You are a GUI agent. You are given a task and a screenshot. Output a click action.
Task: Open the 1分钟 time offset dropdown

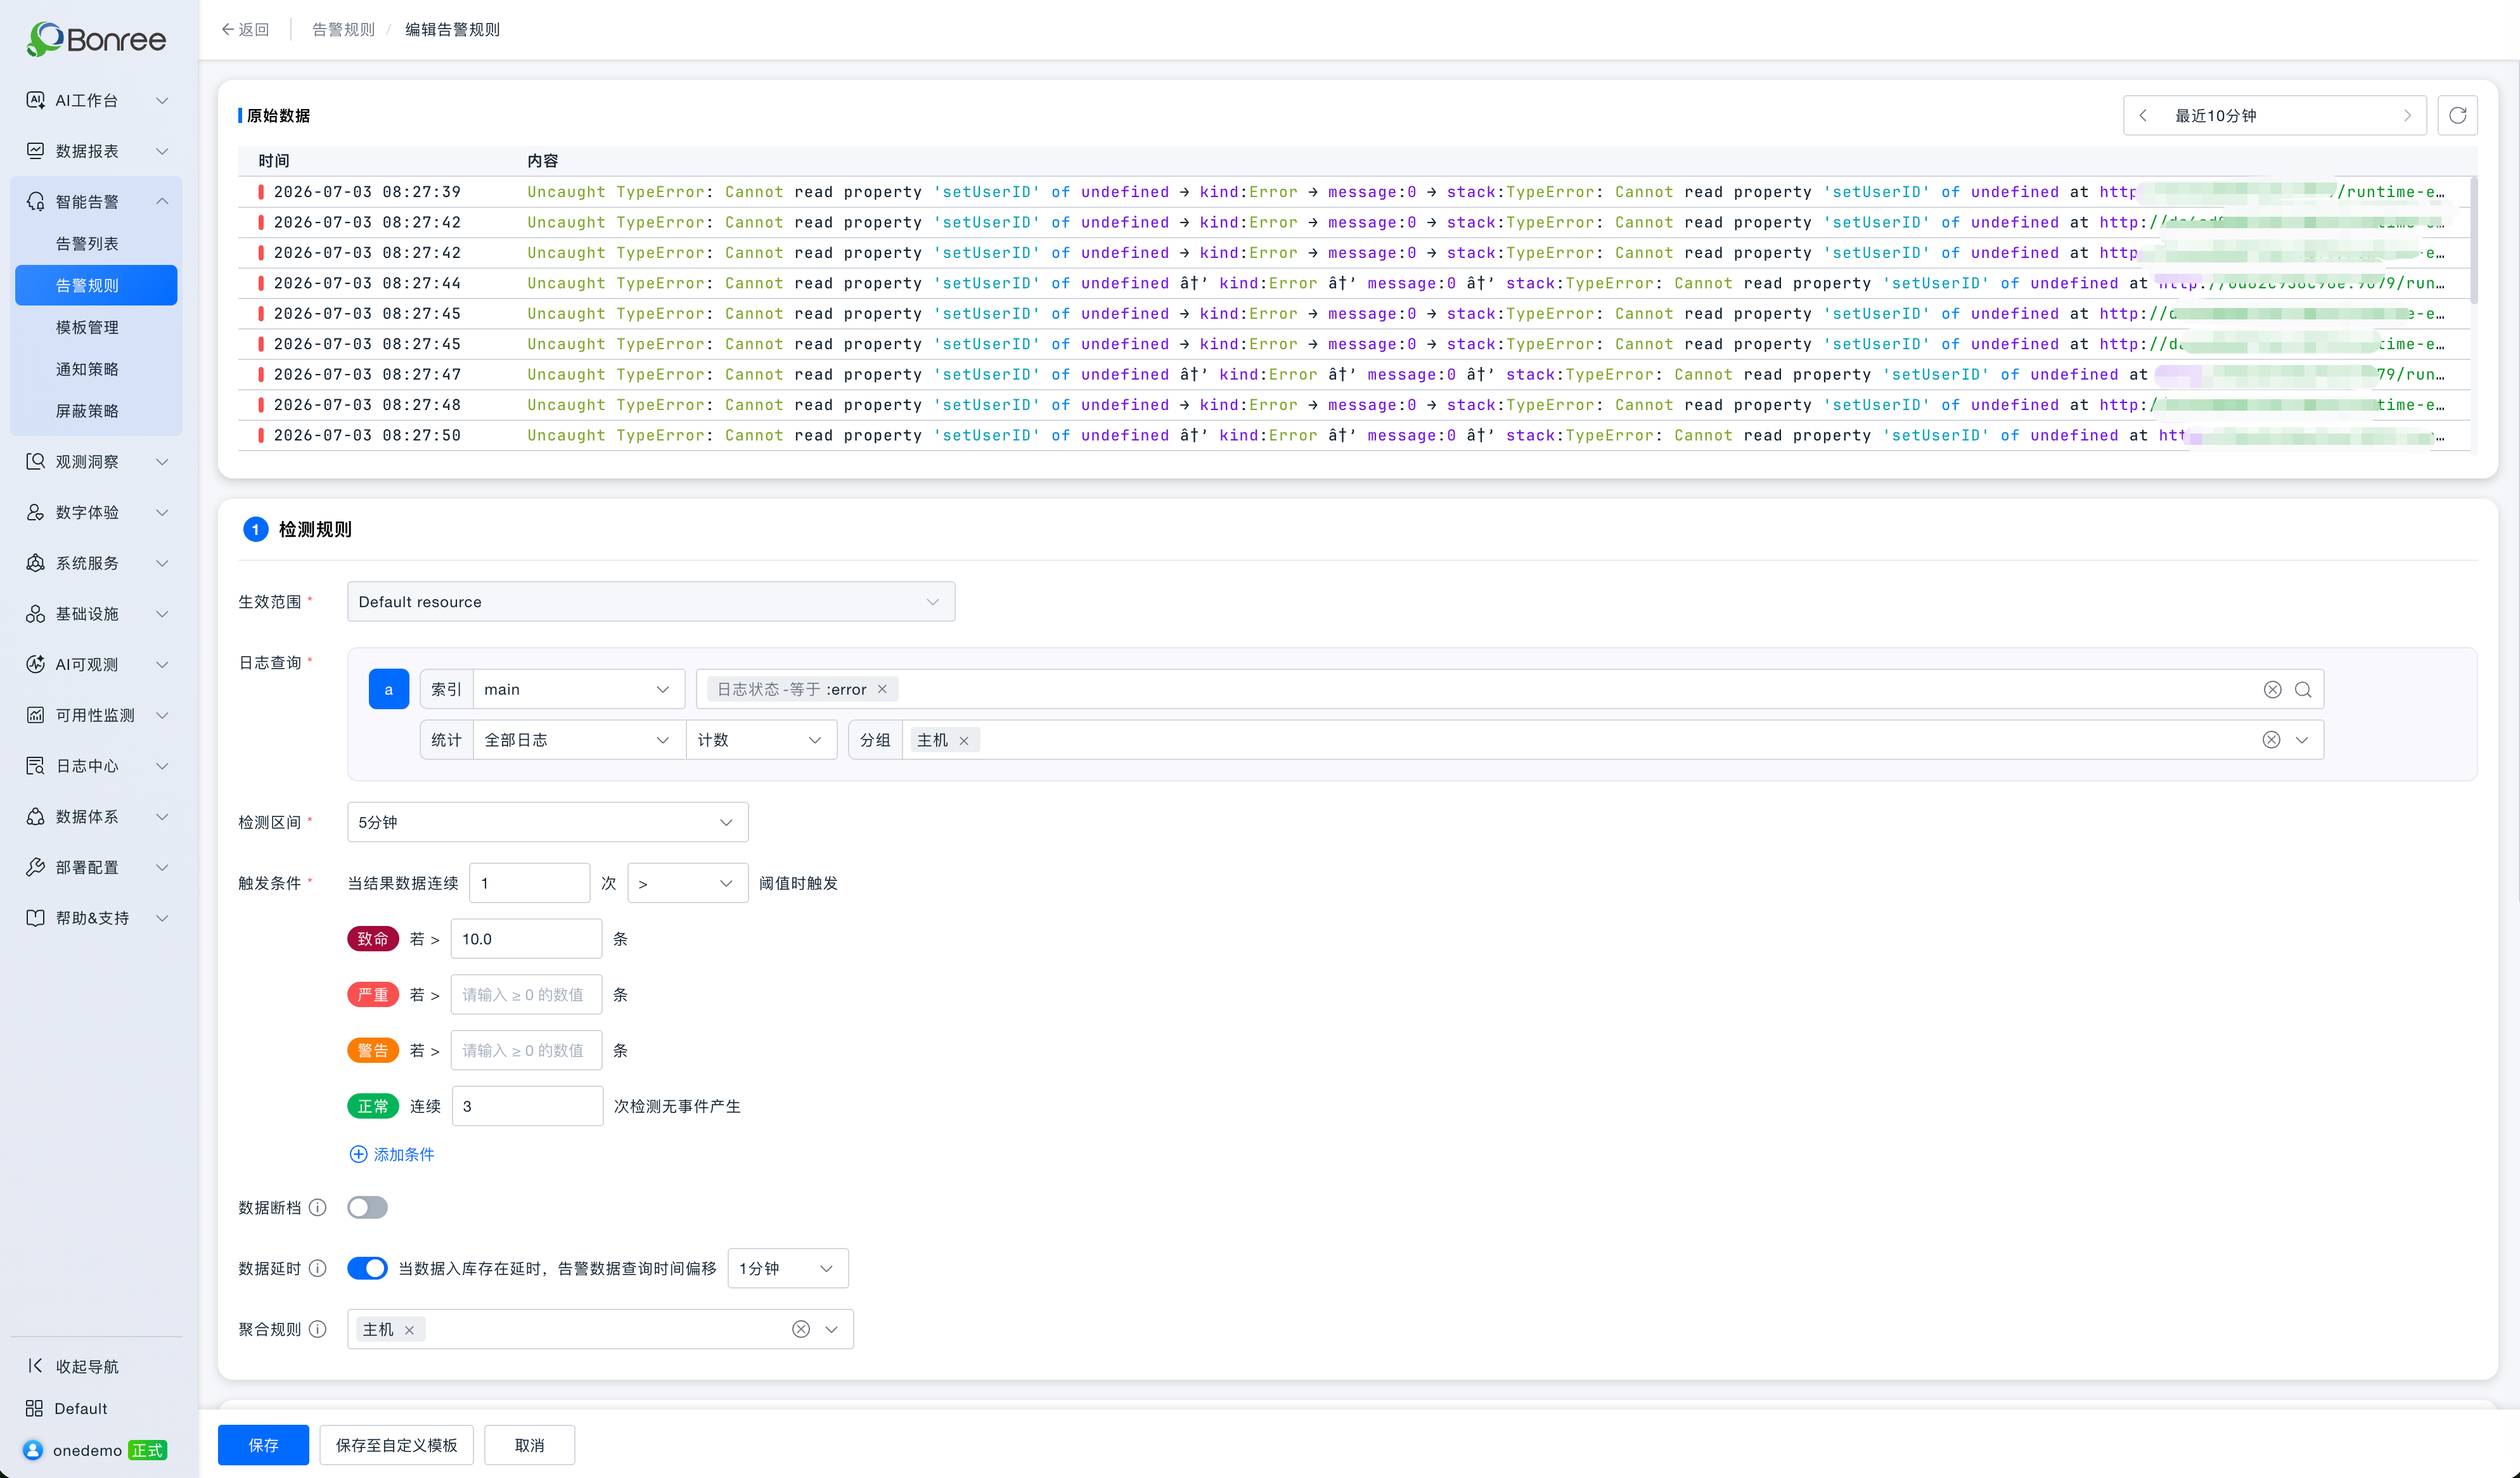pos(788,1268)
